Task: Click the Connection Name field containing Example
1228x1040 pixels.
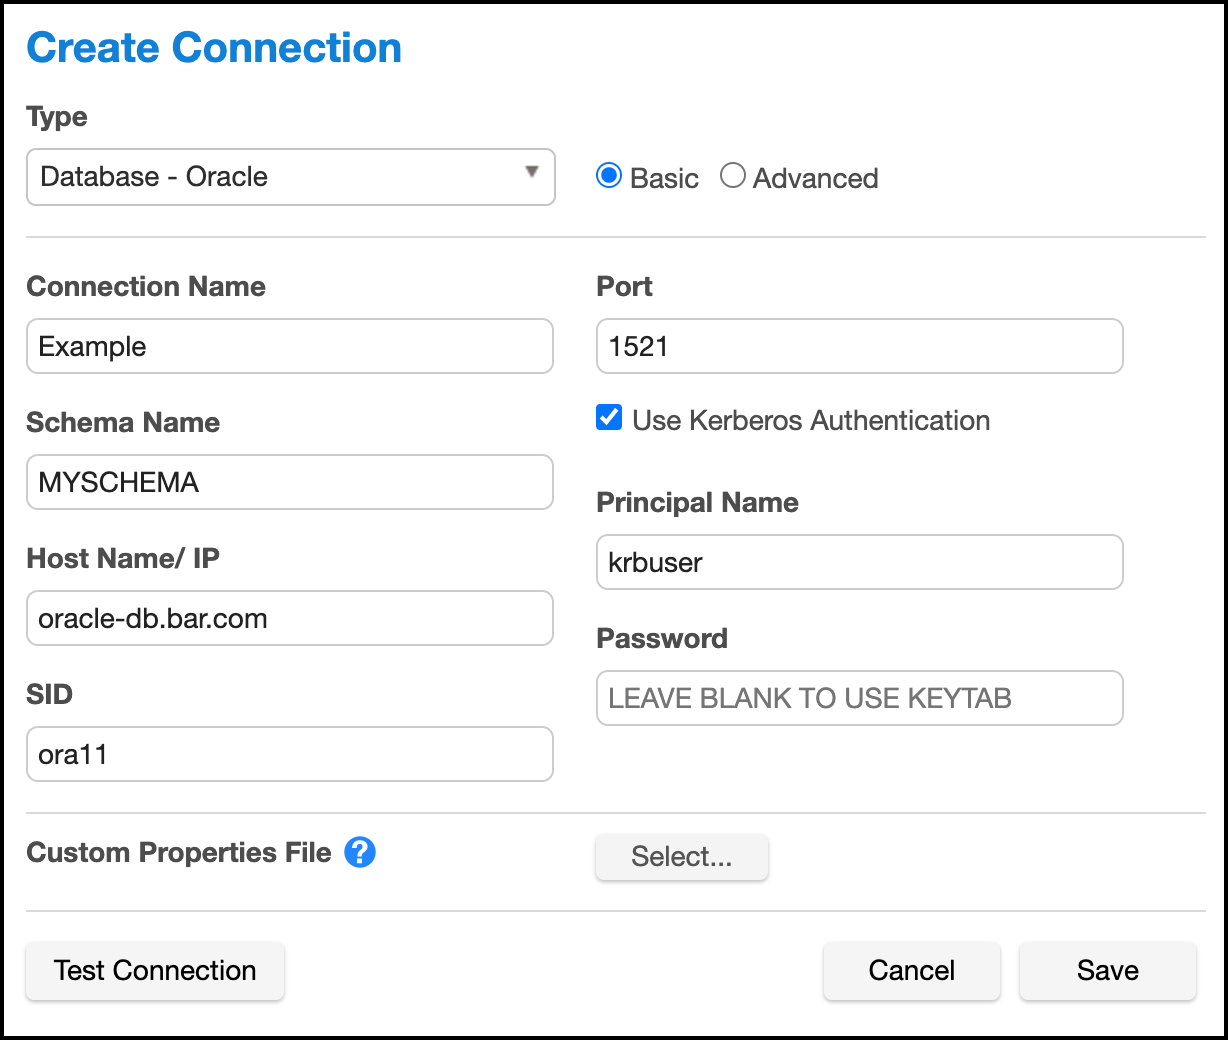Action: [290, 346]
